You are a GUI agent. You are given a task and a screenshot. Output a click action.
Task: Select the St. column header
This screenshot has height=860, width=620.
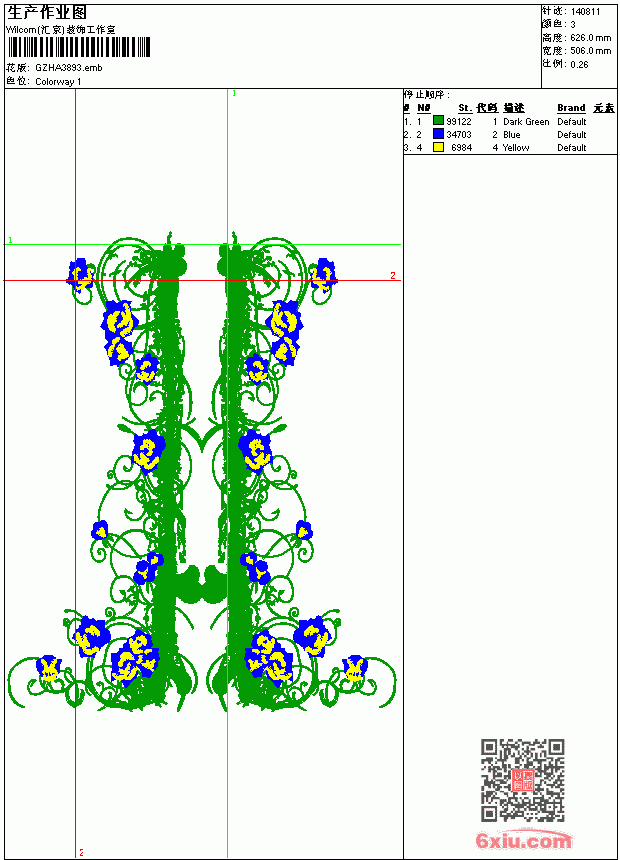pos(465,108)
